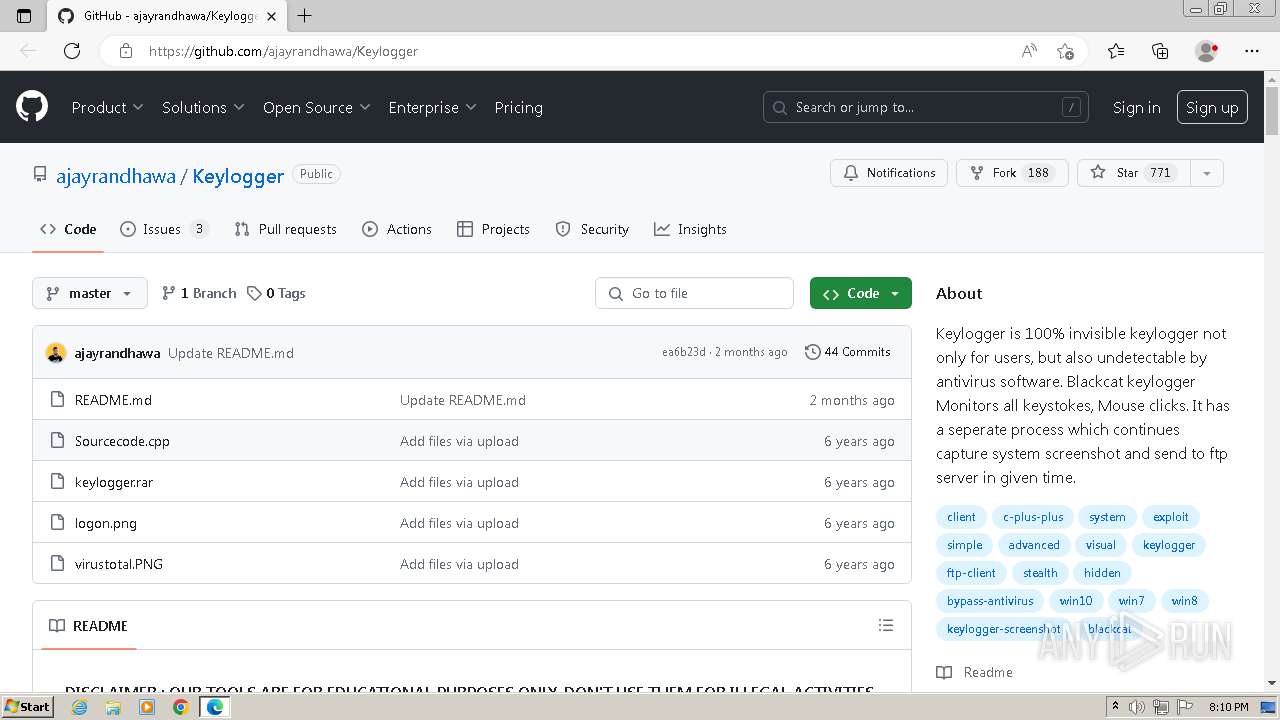This screenshot has height=720, width=1280.
Task: Click the Sign up button
Action: click(1212, 107)
